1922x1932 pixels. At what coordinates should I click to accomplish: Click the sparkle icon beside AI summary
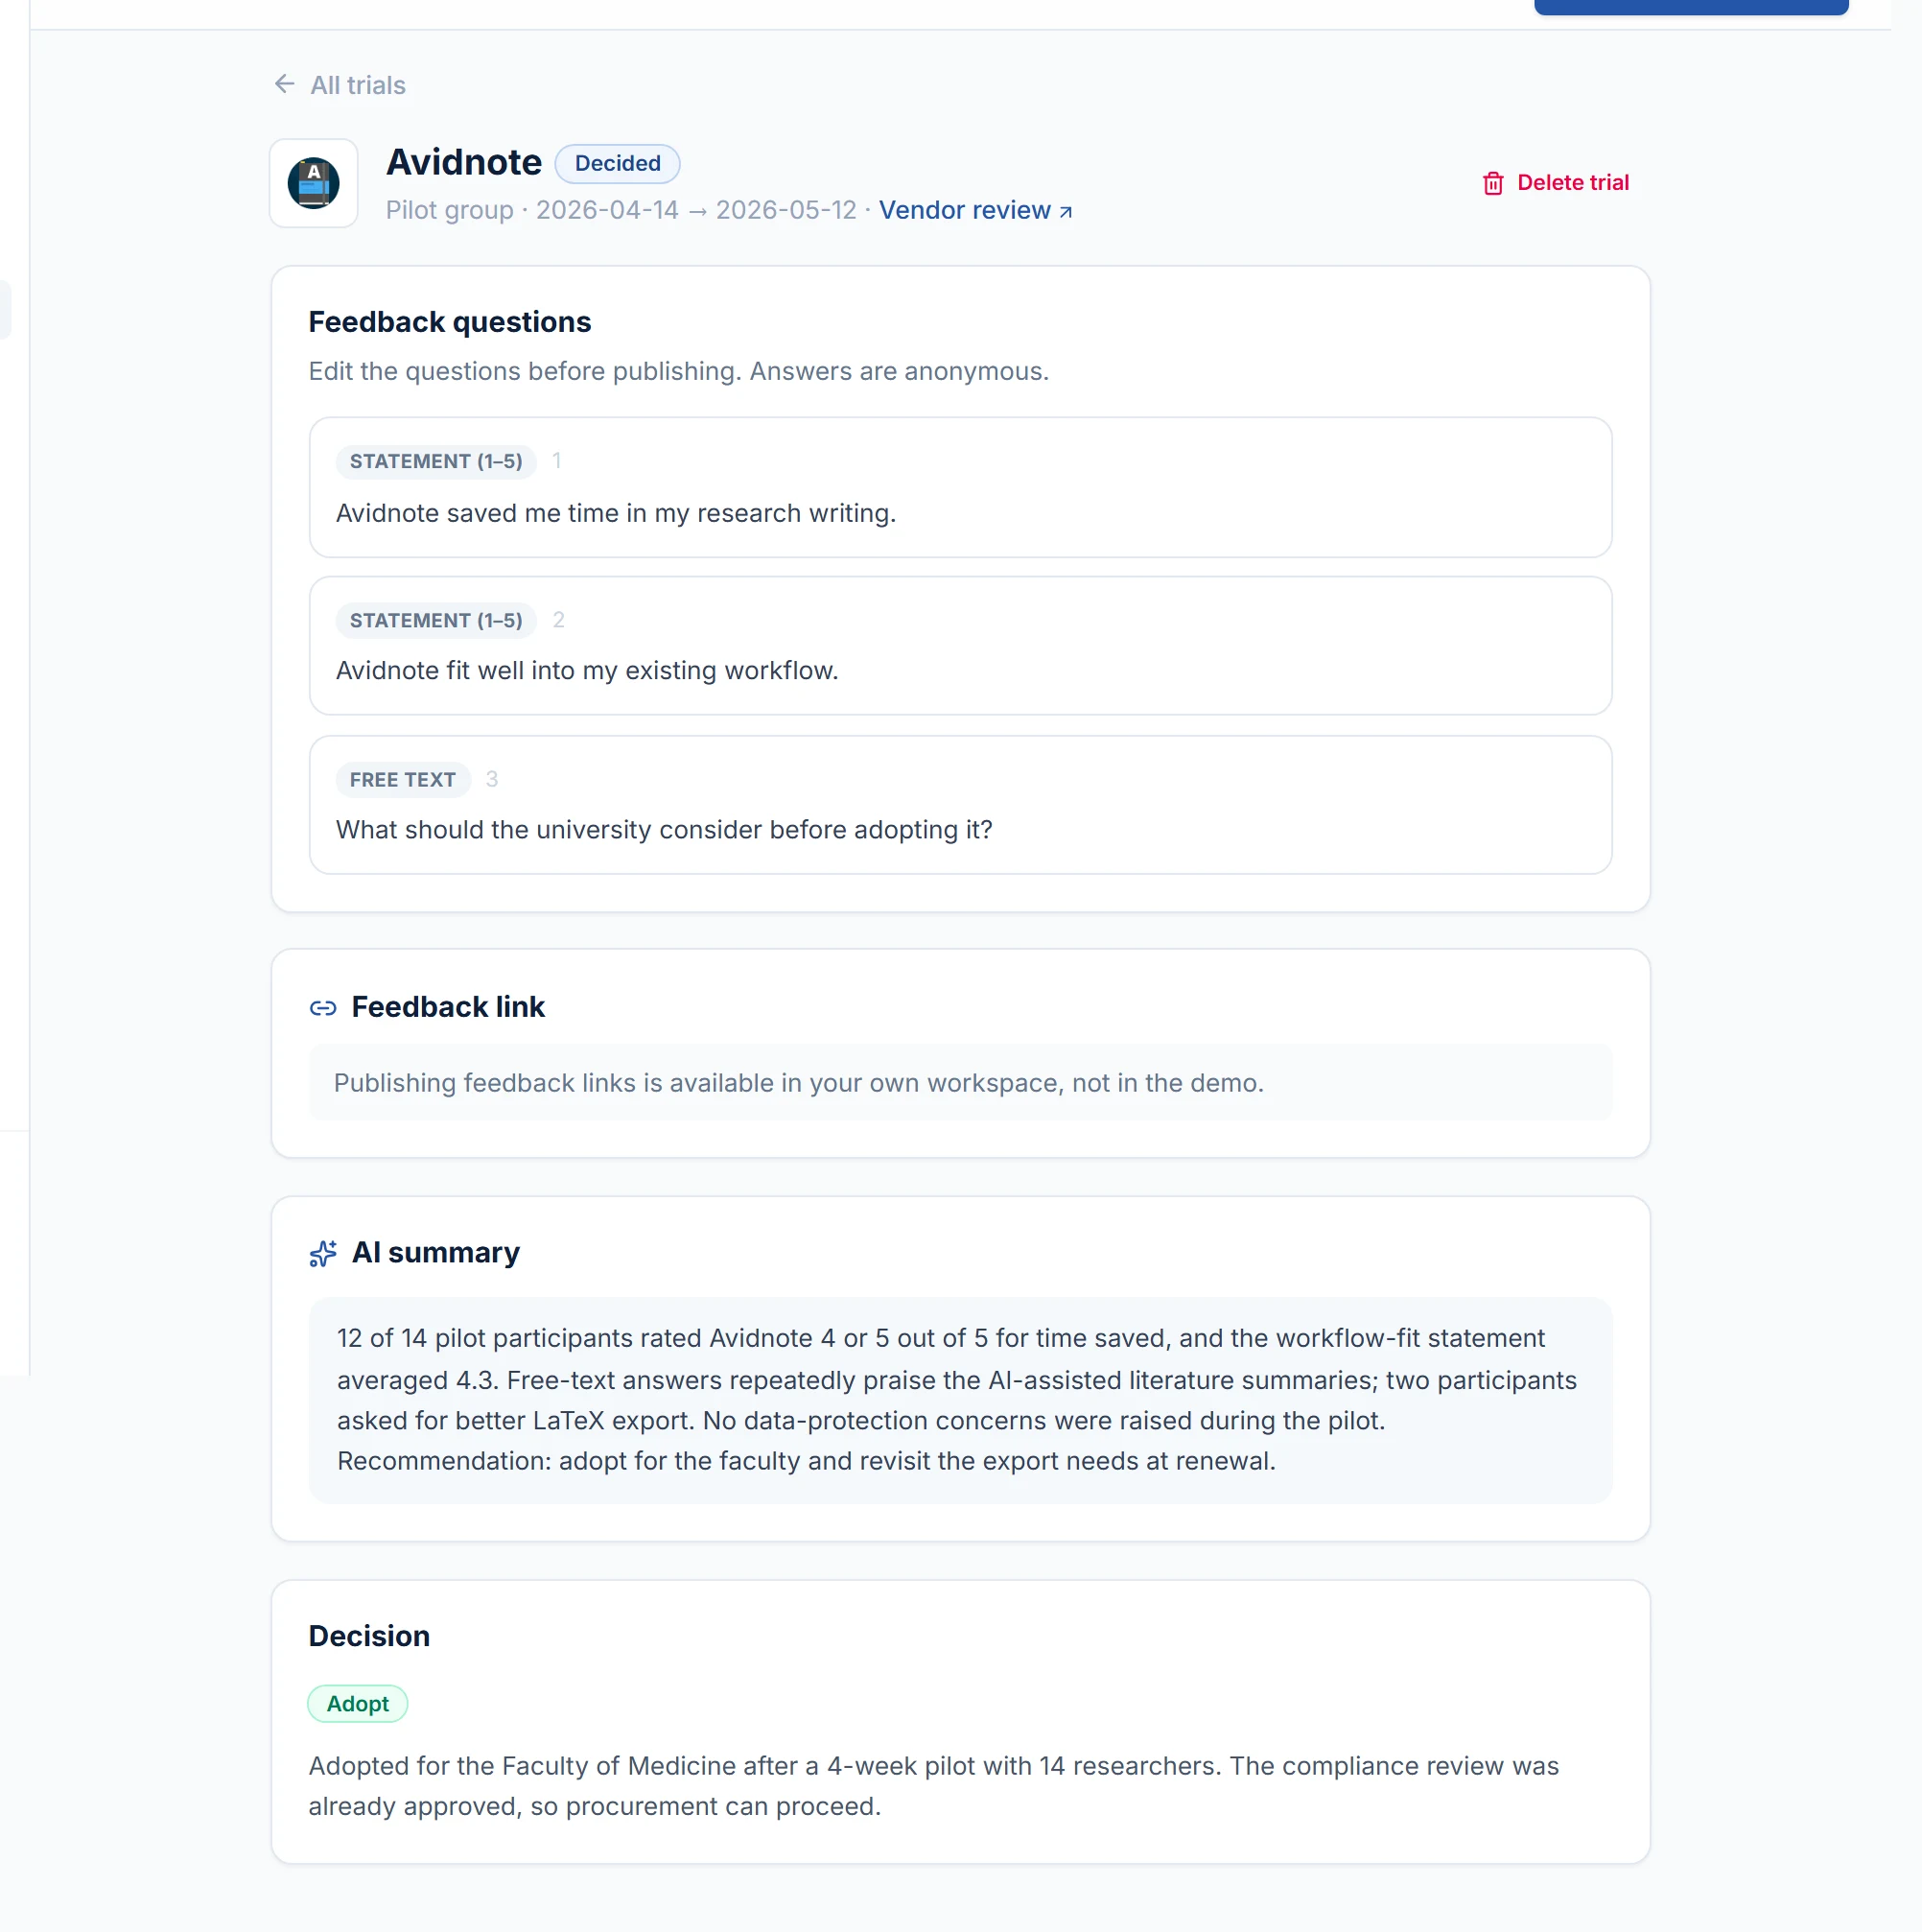click(x=323, y=1253)
